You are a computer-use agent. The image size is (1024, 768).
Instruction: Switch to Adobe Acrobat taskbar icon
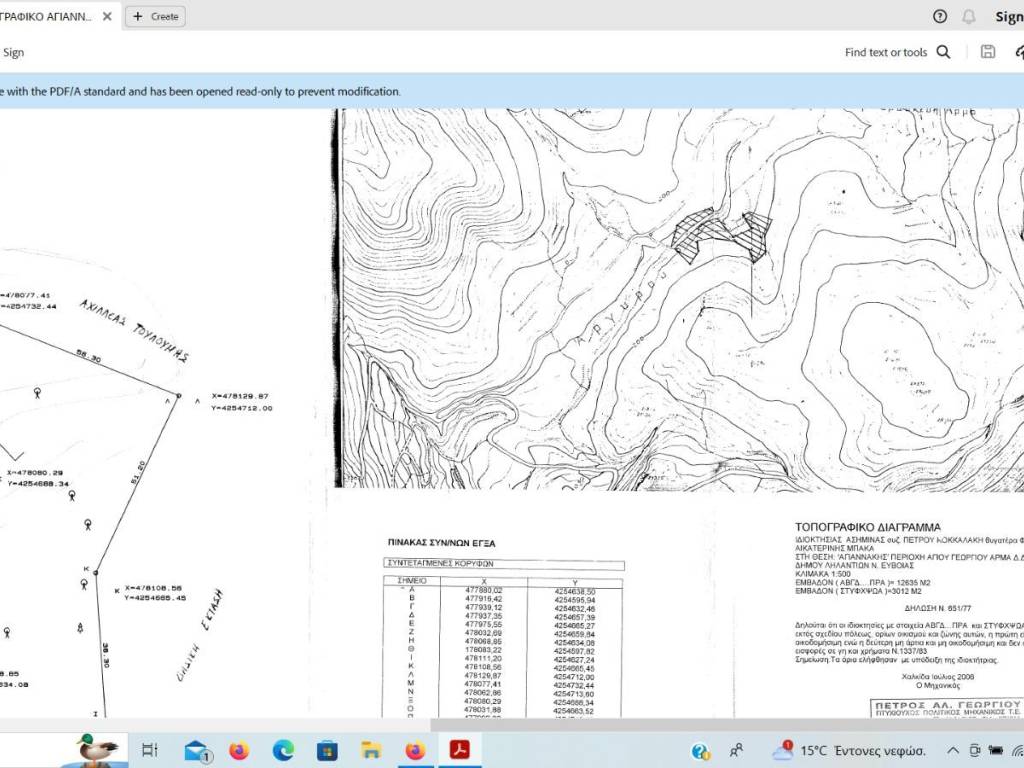click(x=459, y=750)
